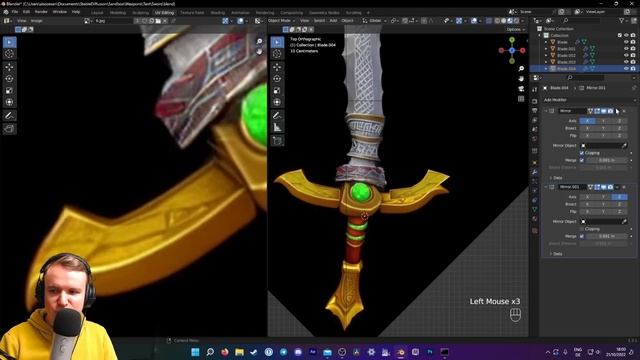Select the Move tool in the 3D viewport toolbar
This screenshot has width=640, height=360.
[277, 67]
